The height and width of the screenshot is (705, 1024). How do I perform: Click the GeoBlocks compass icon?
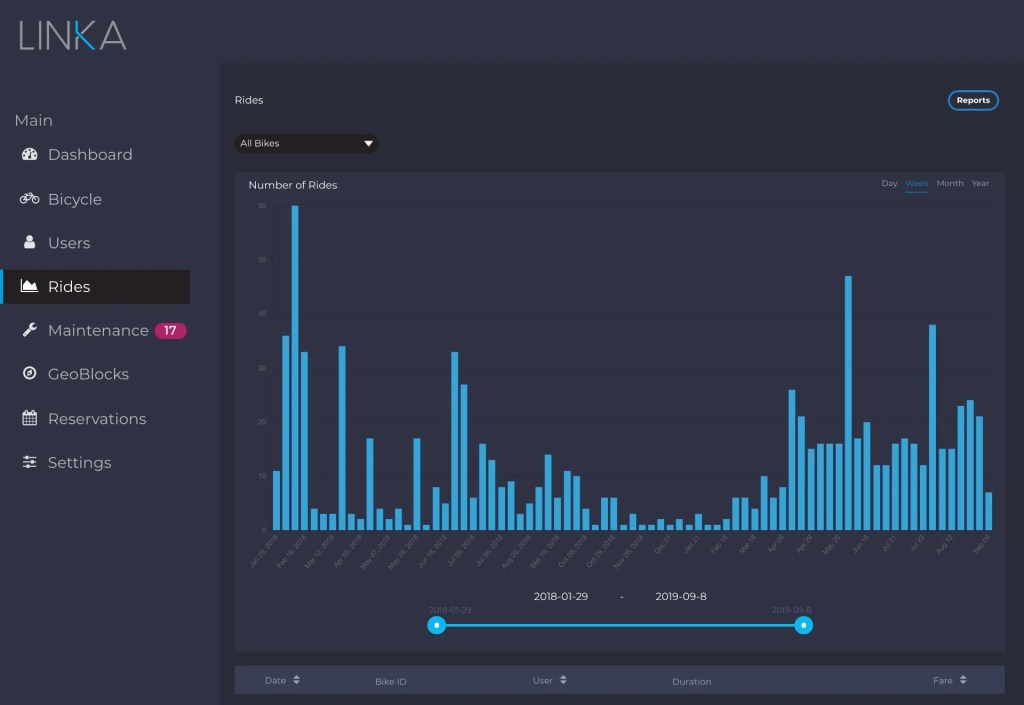[29, 374]
